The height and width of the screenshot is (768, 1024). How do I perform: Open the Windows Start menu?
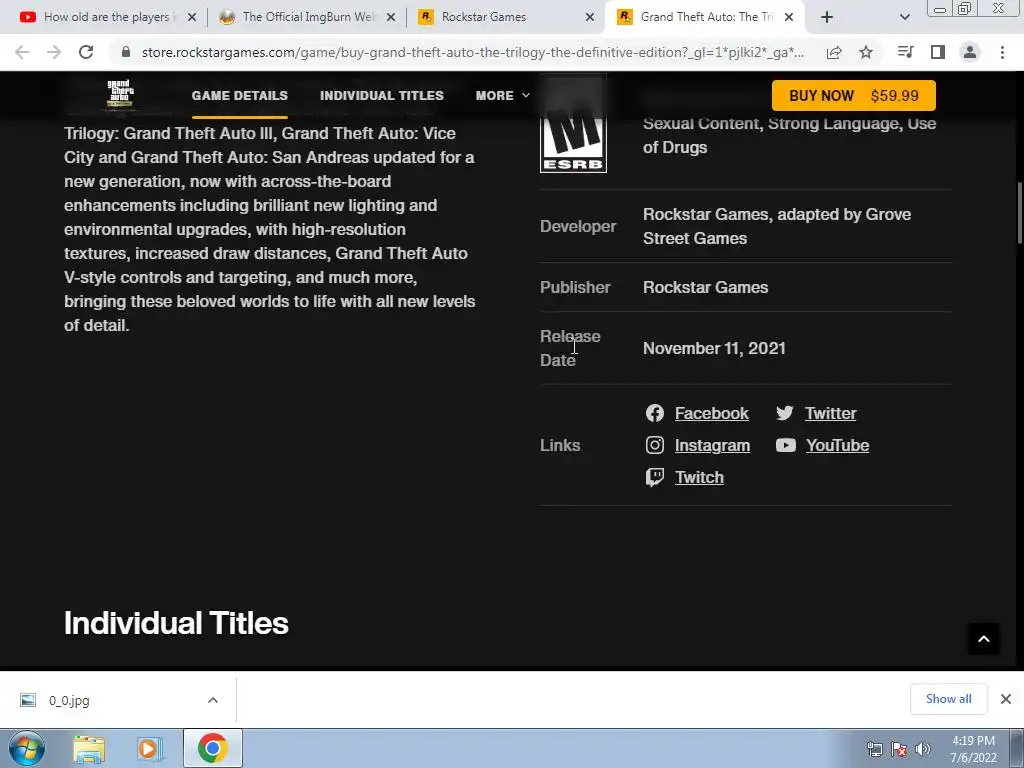click(x=27, y=748)
